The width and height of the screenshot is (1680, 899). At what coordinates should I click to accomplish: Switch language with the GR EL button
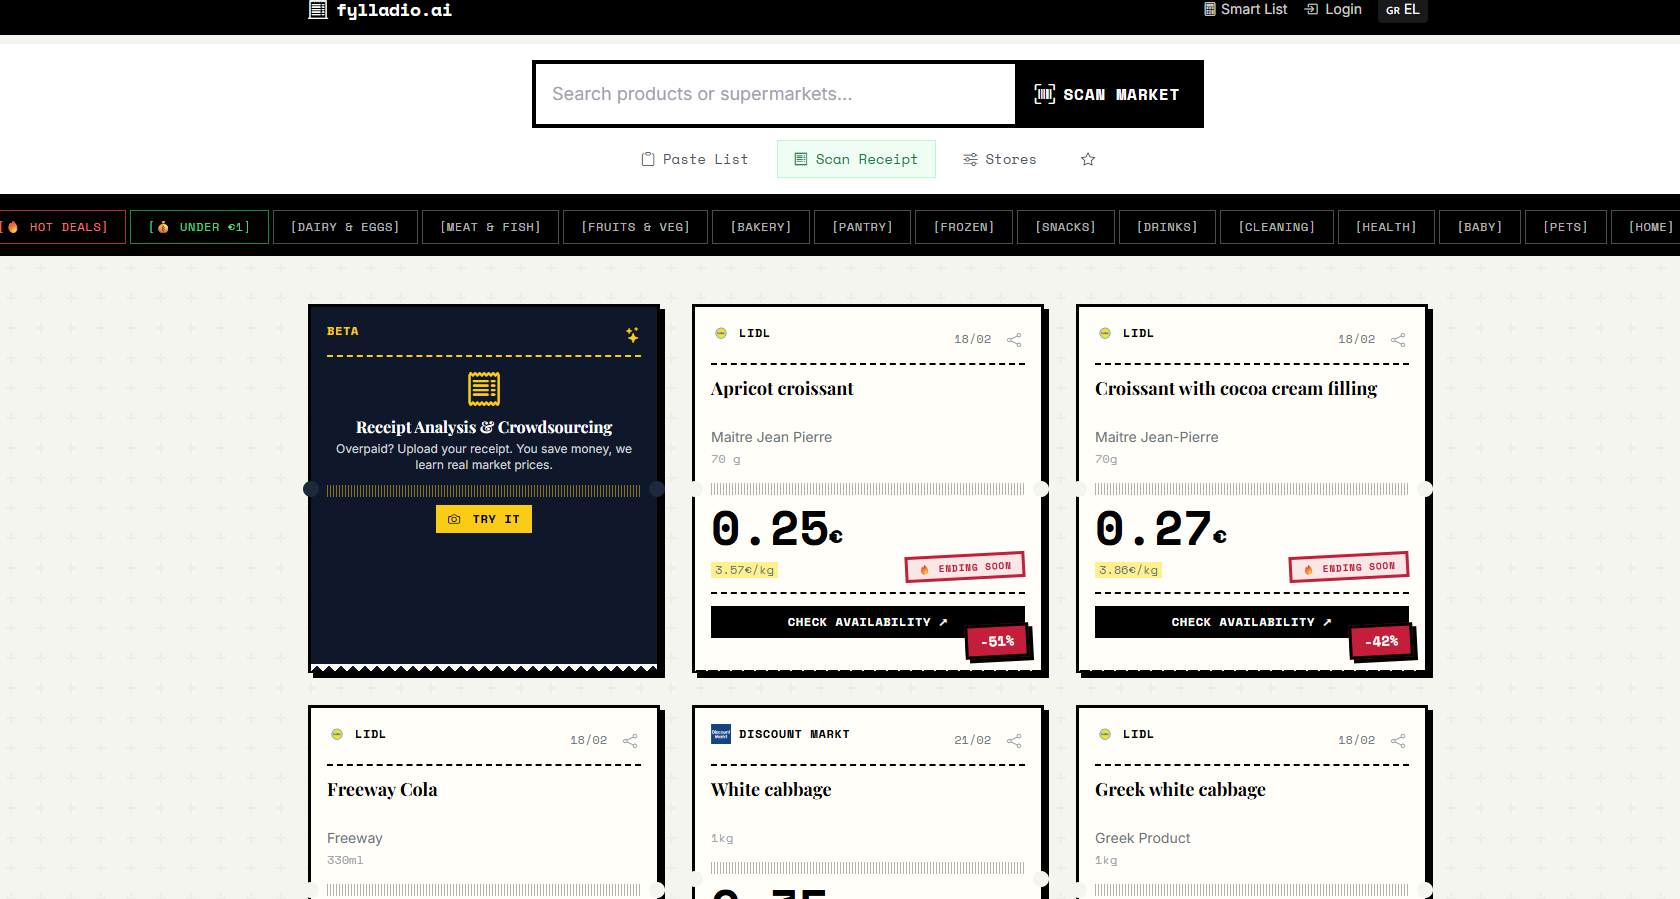pyautogui.click(x=1402, y=10)
